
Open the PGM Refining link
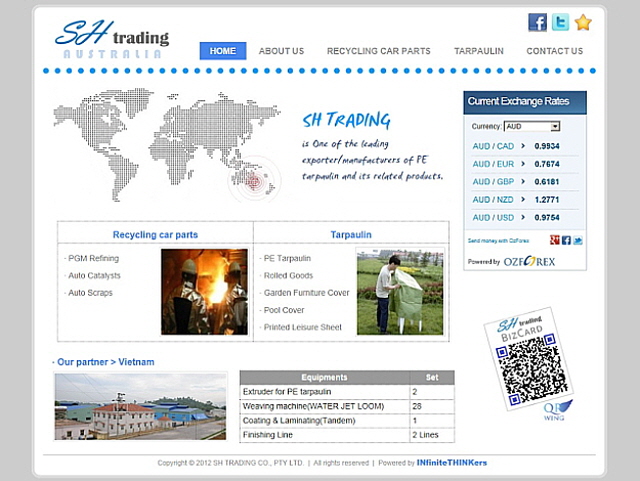click(x=93, y=258)
